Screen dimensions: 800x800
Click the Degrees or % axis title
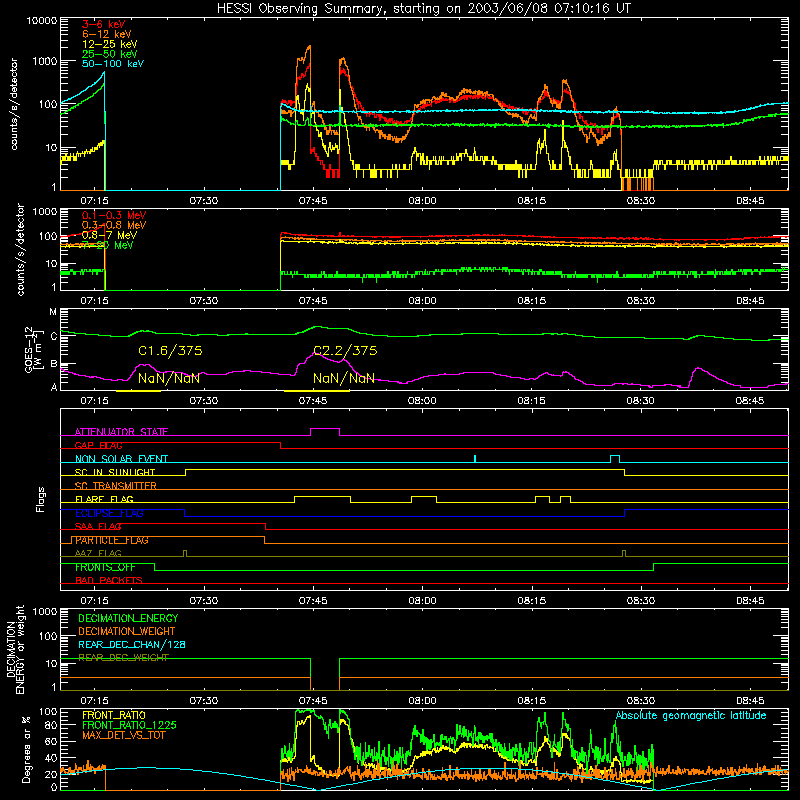click(x=26, y=750)
